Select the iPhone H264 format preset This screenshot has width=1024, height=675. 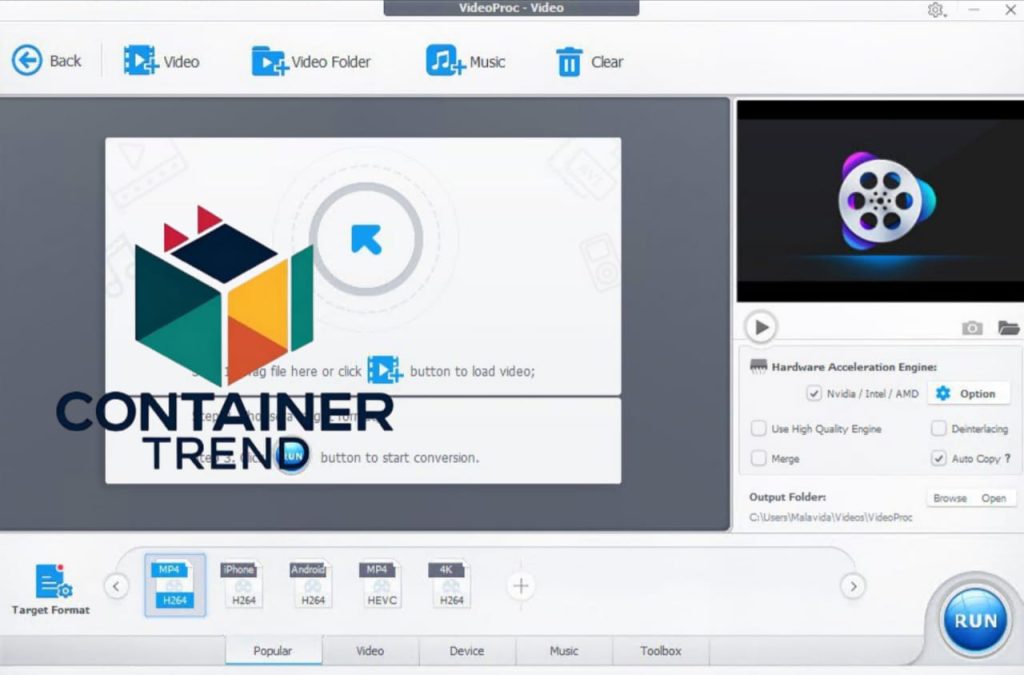coord(243,585)
